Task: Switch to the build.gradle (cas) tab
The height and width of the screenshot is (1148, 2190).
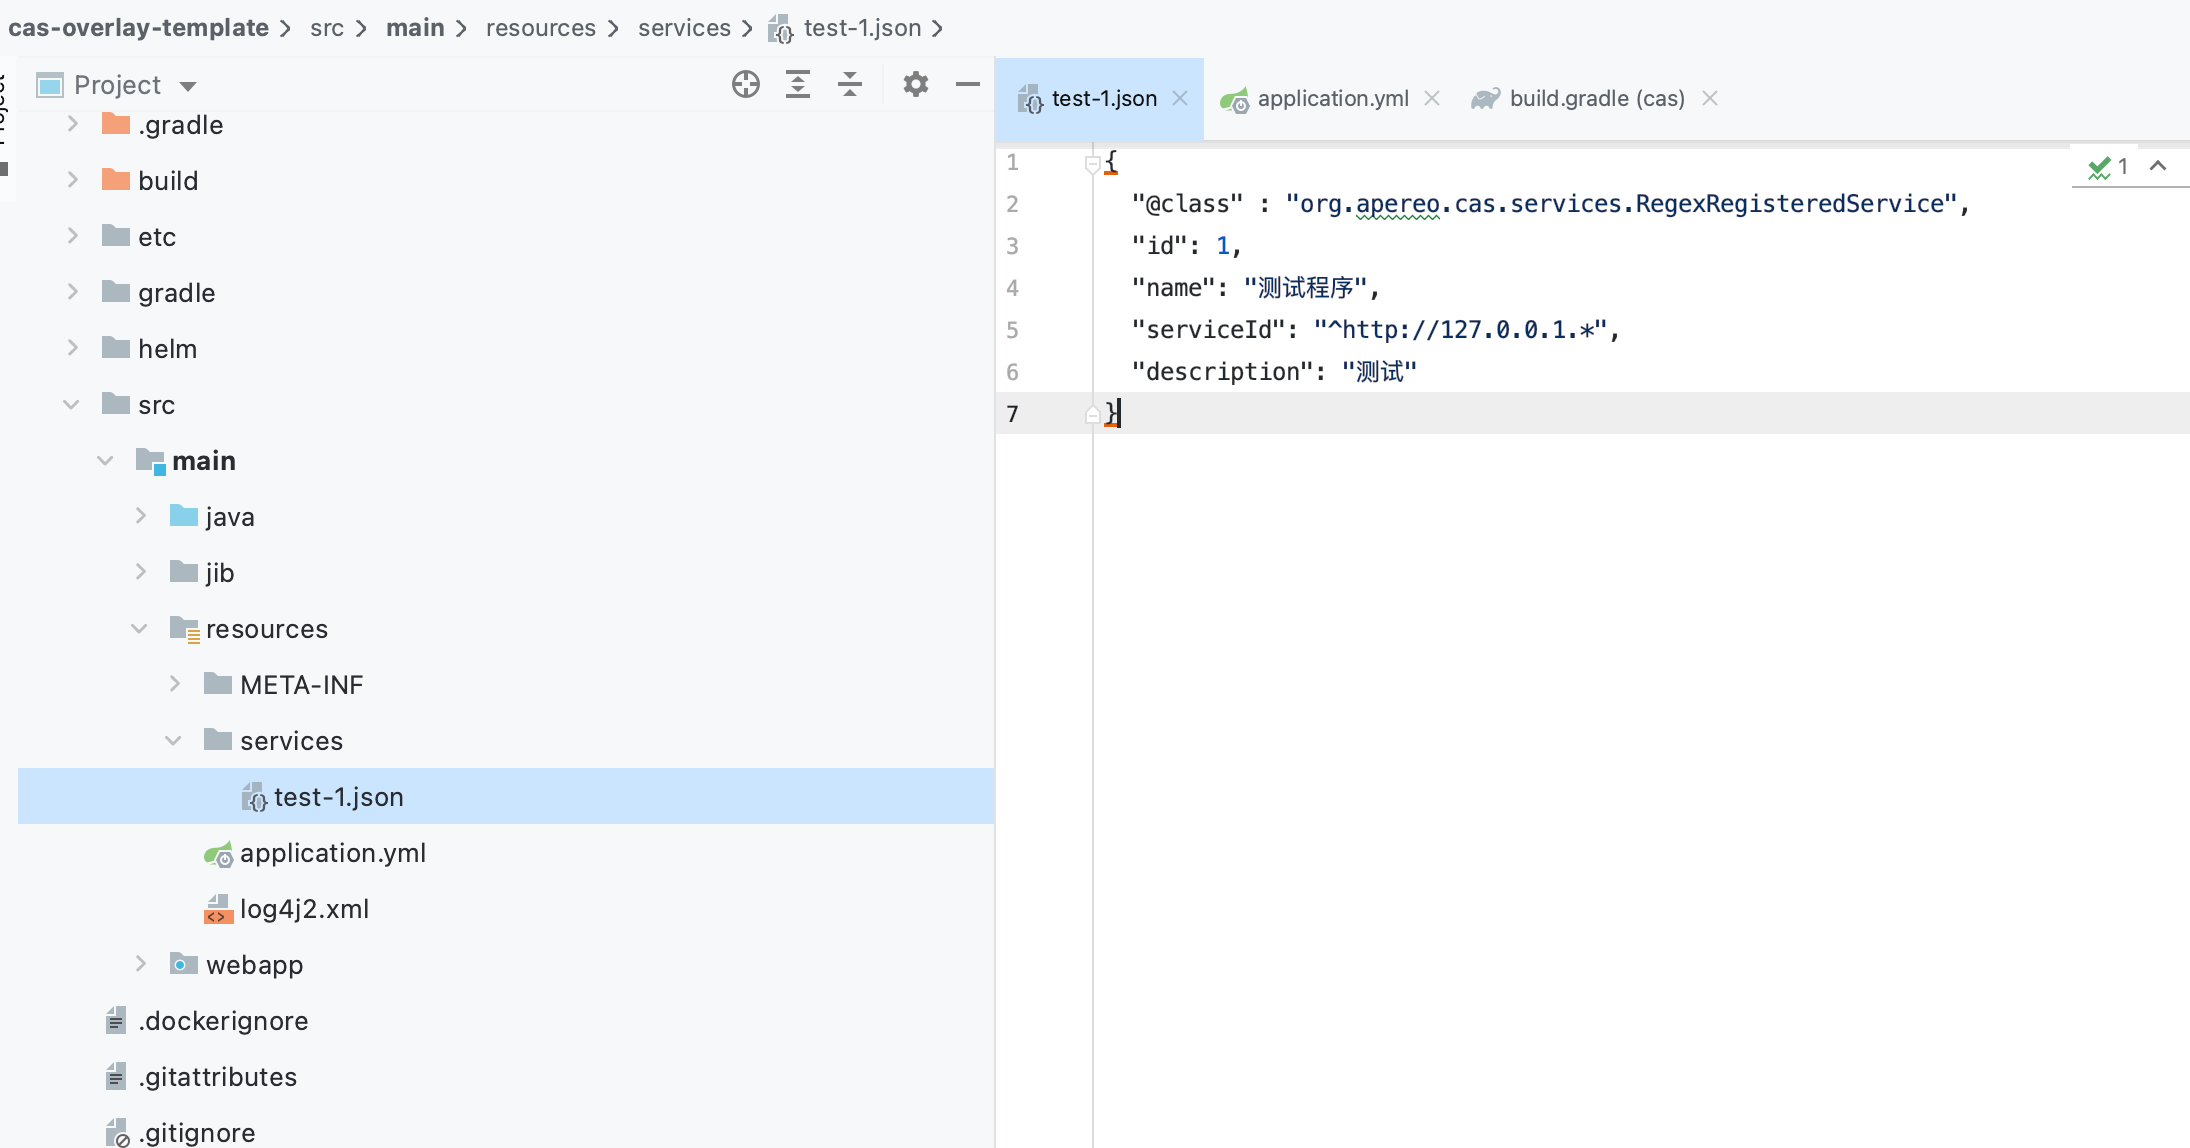Action: [1595, 98]
